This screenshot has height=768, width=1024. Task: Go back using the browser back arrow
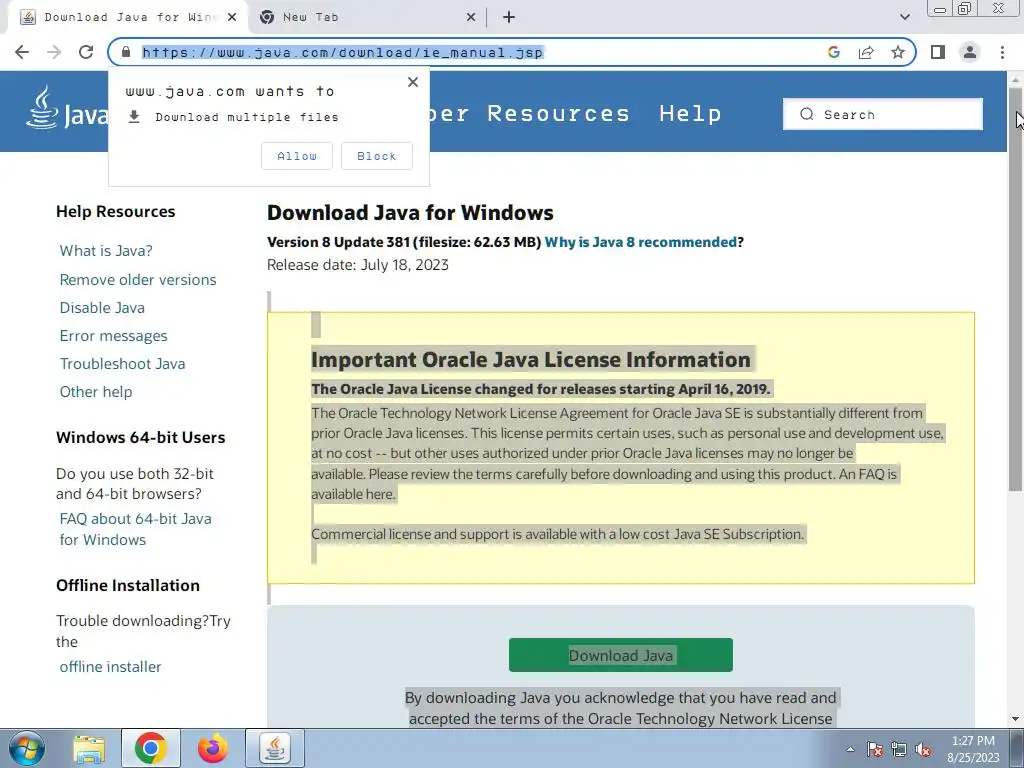[22, 52]
